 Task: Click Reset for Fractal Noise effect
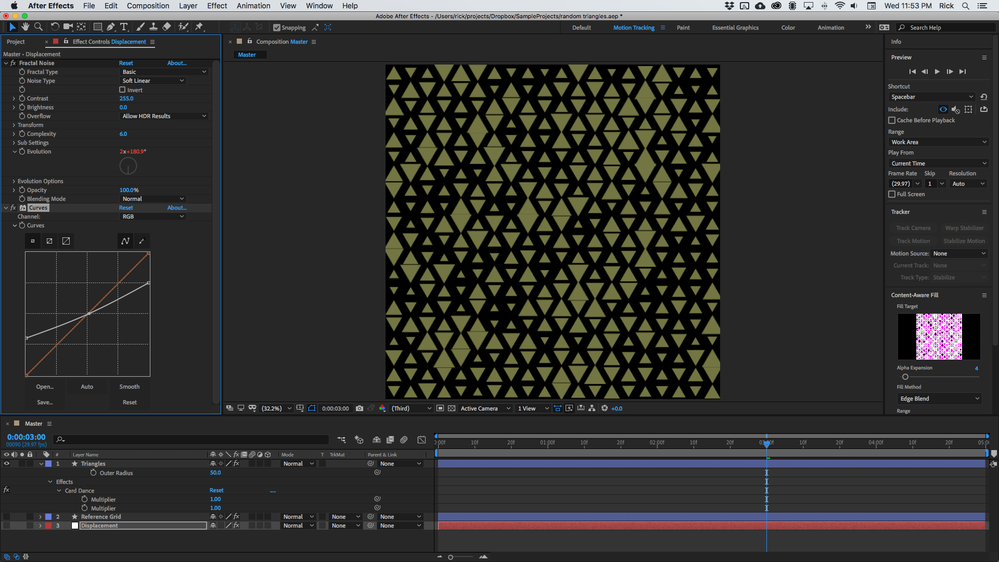126,63
